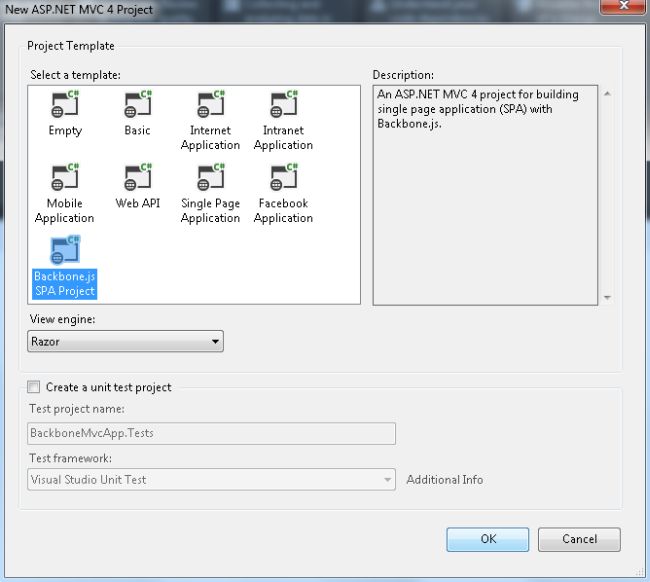Choose the Mobile Application template icon
650x582 pixels.
[x=65, y=177]
